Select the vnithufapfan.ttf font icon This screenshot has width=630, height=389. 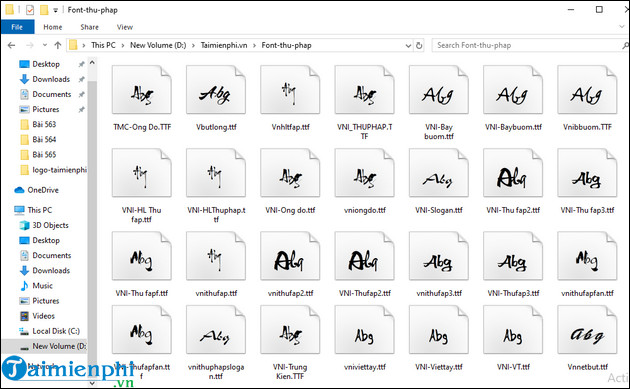tap(587, 256)
